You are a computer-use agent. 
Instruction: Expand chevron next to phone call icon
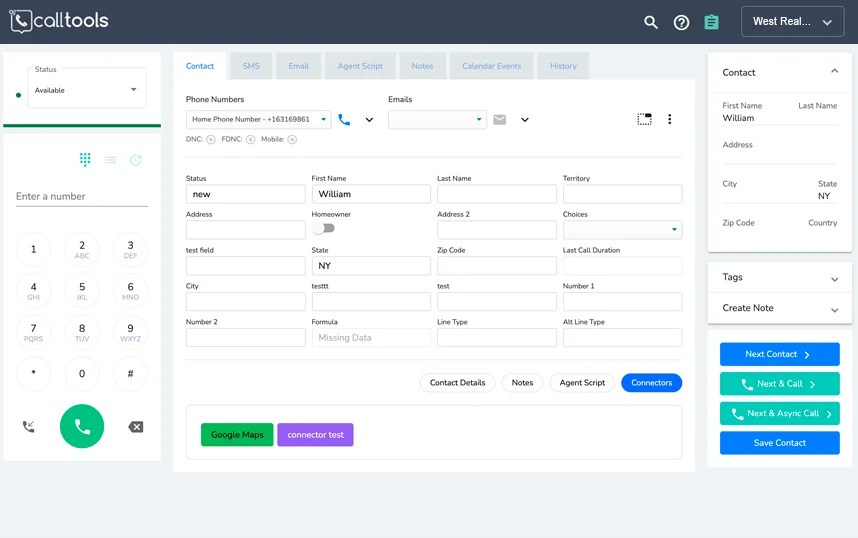pyautogui.click(x=369, y=120)
